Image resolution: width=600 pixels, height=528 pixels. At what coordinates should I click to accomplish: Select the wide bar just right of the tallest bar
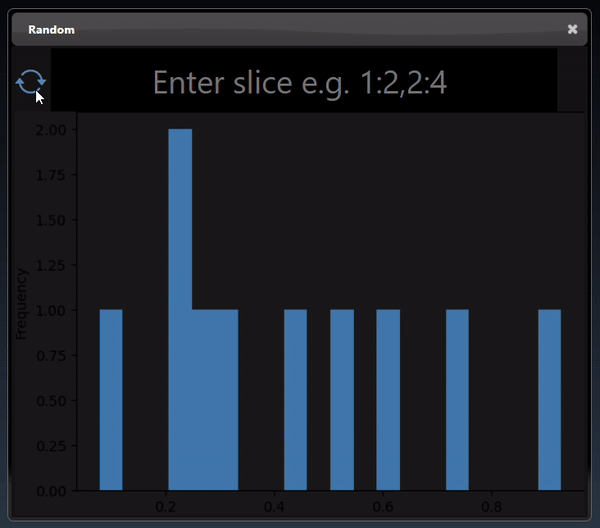point(215,400)
